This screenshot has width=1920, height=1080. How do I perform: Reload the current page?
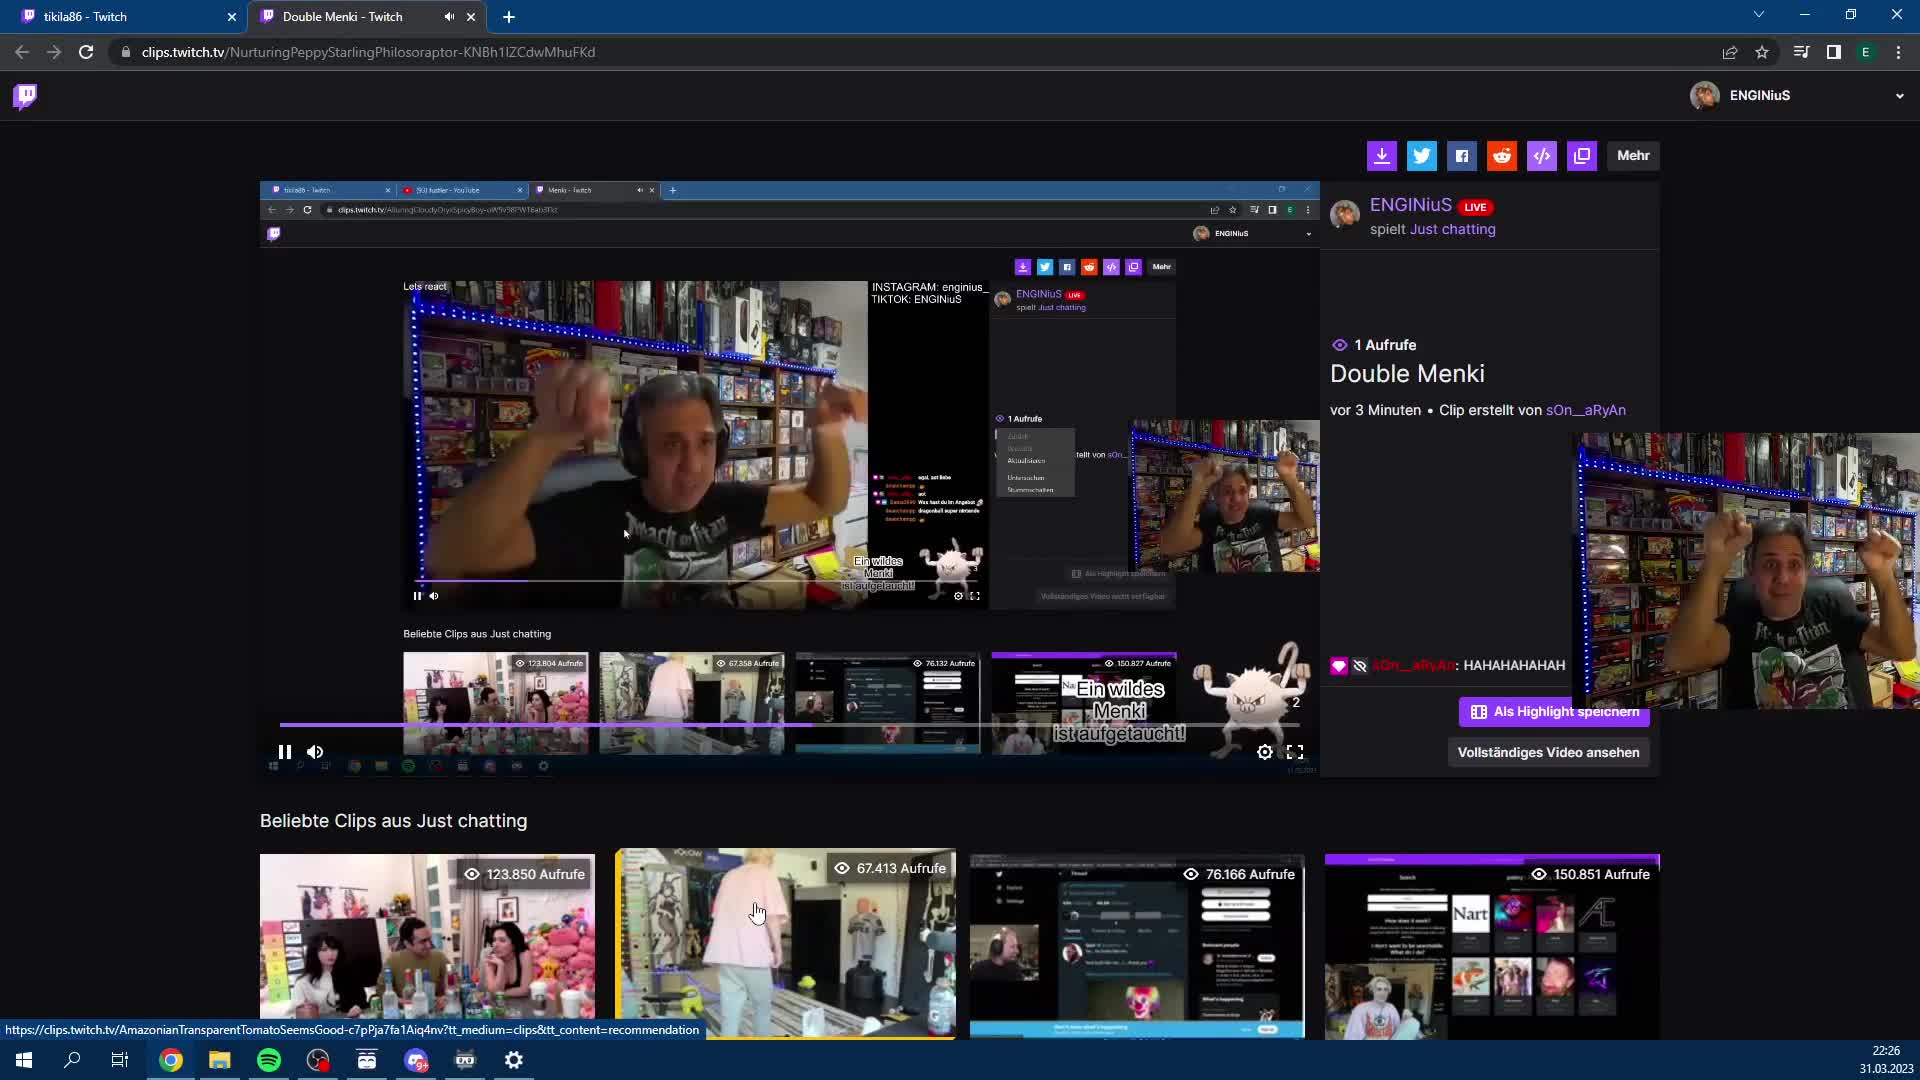click(x=86, y=52)
